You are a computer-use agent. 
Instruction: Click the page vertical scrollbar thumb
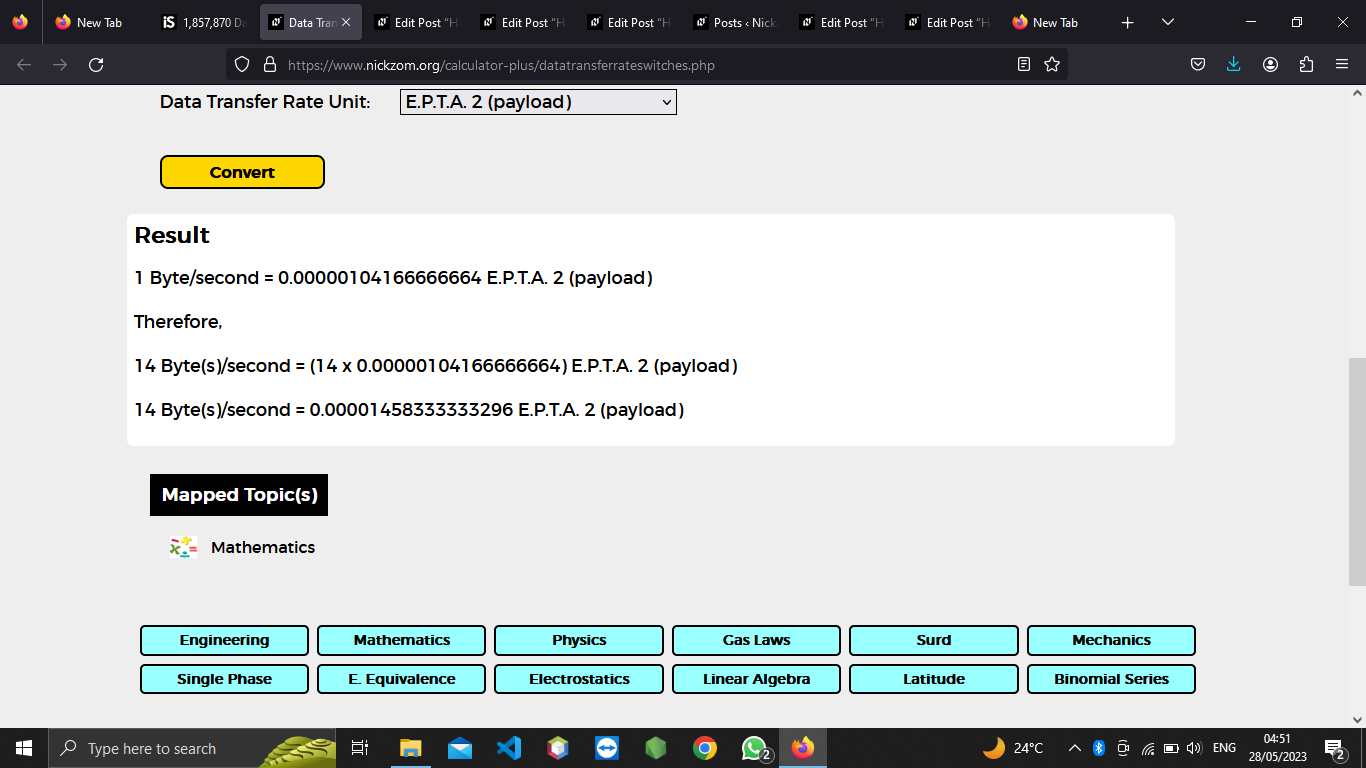click(1357, 472)
